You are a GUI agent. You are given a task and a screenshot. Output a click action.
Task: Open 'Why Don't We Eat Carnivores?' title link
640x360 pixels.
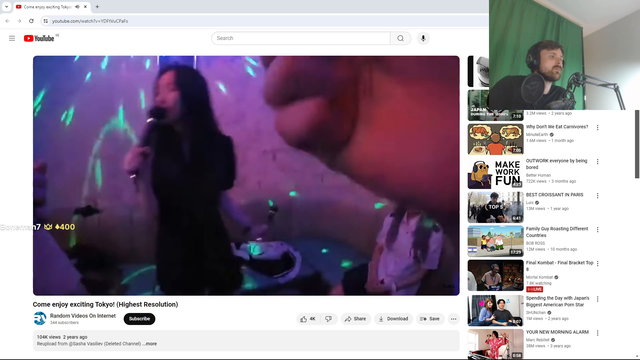click(557, 127)
